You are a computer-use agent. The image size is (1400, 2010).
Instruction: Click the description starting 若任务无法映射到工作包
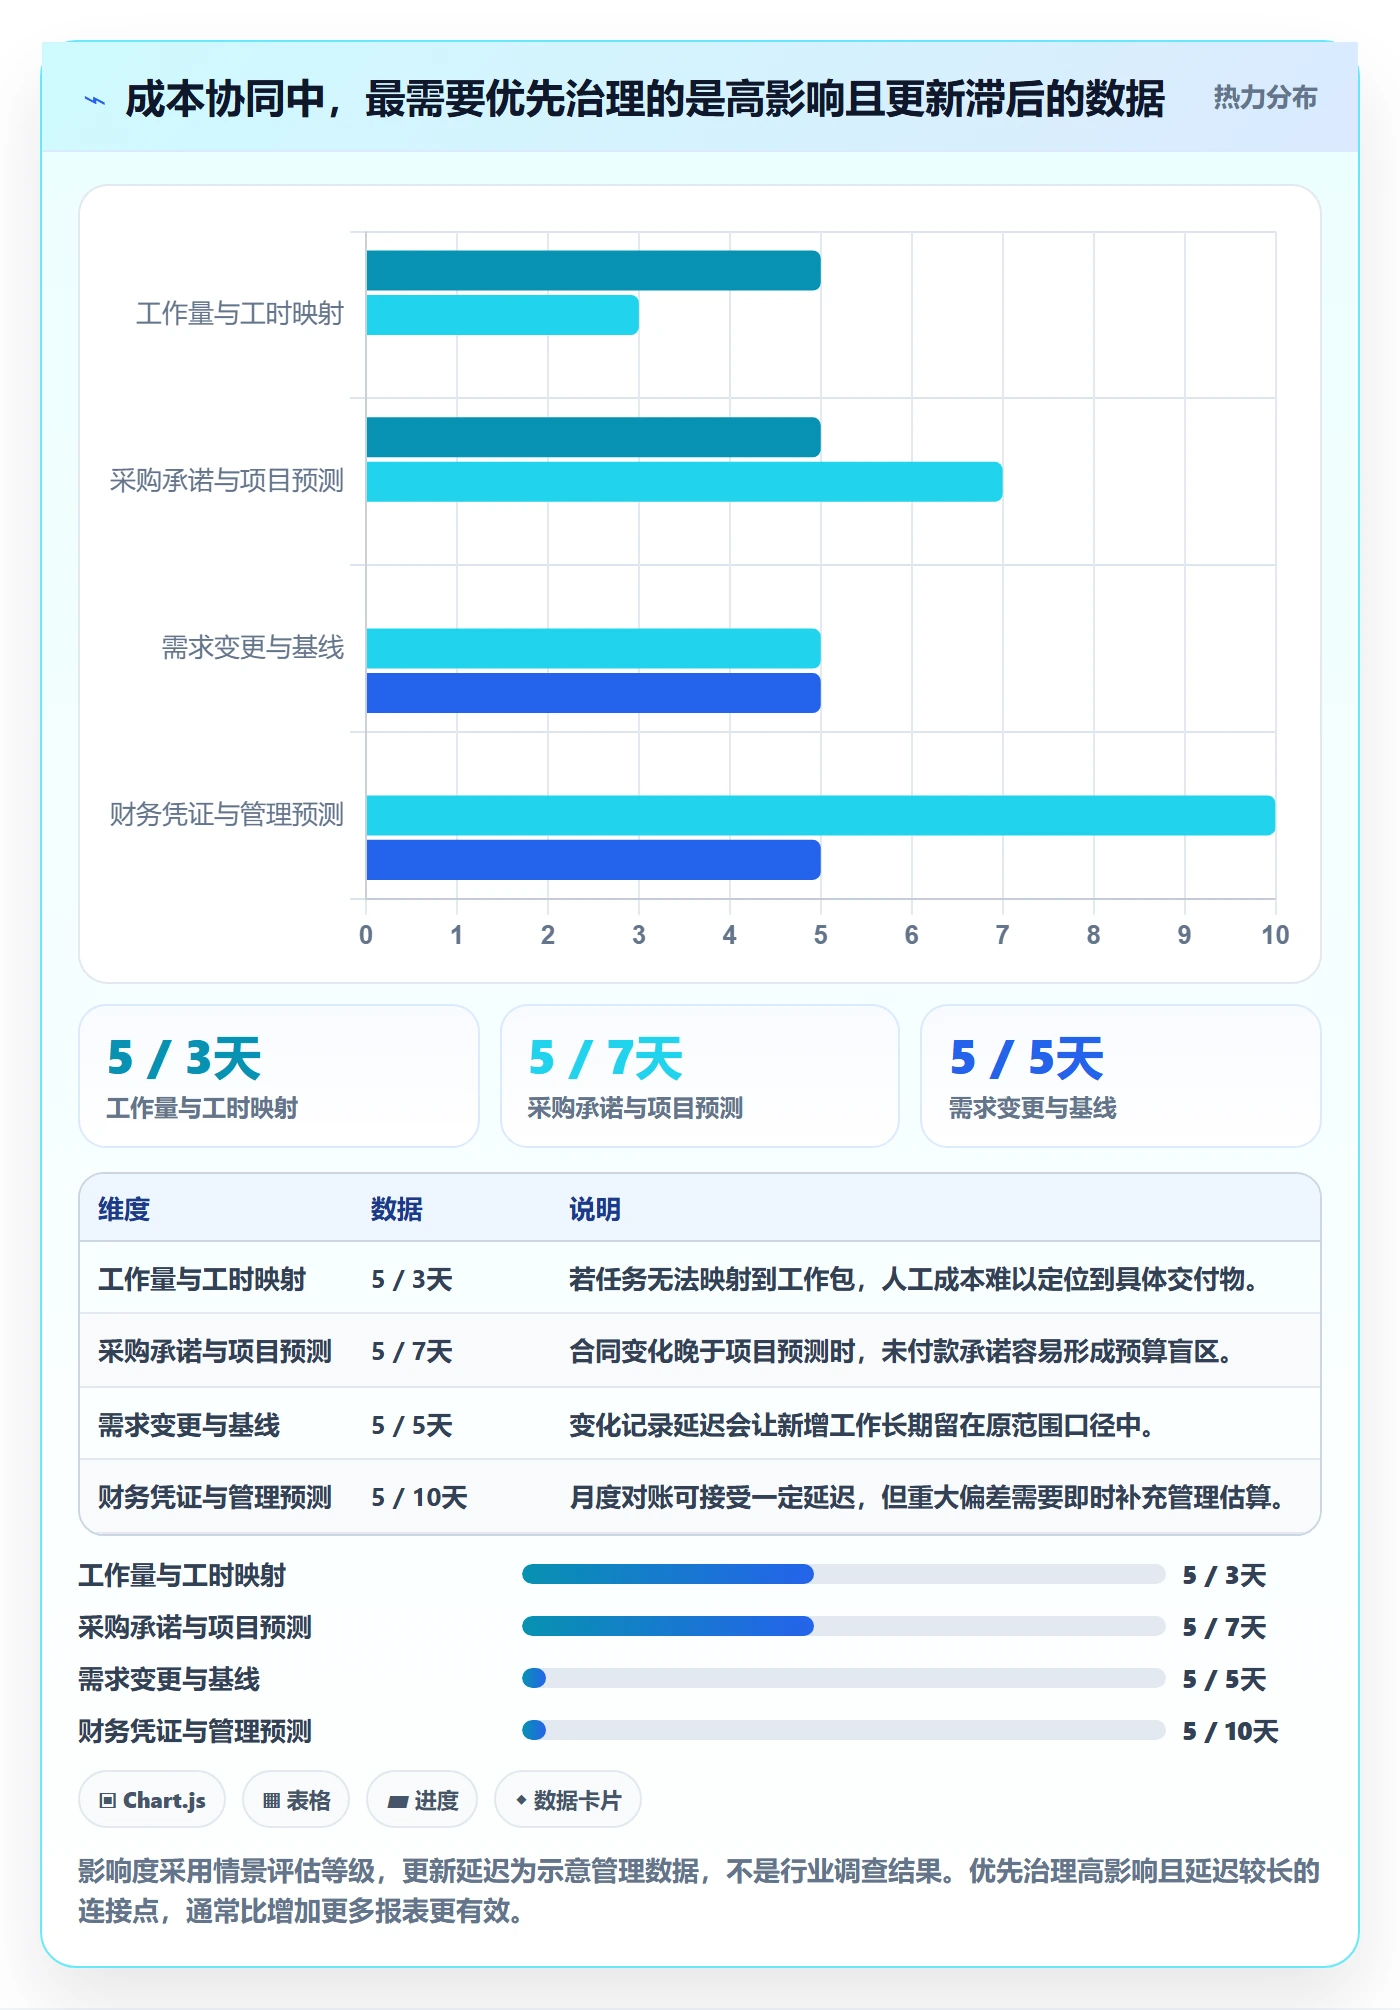(914, 1279)
